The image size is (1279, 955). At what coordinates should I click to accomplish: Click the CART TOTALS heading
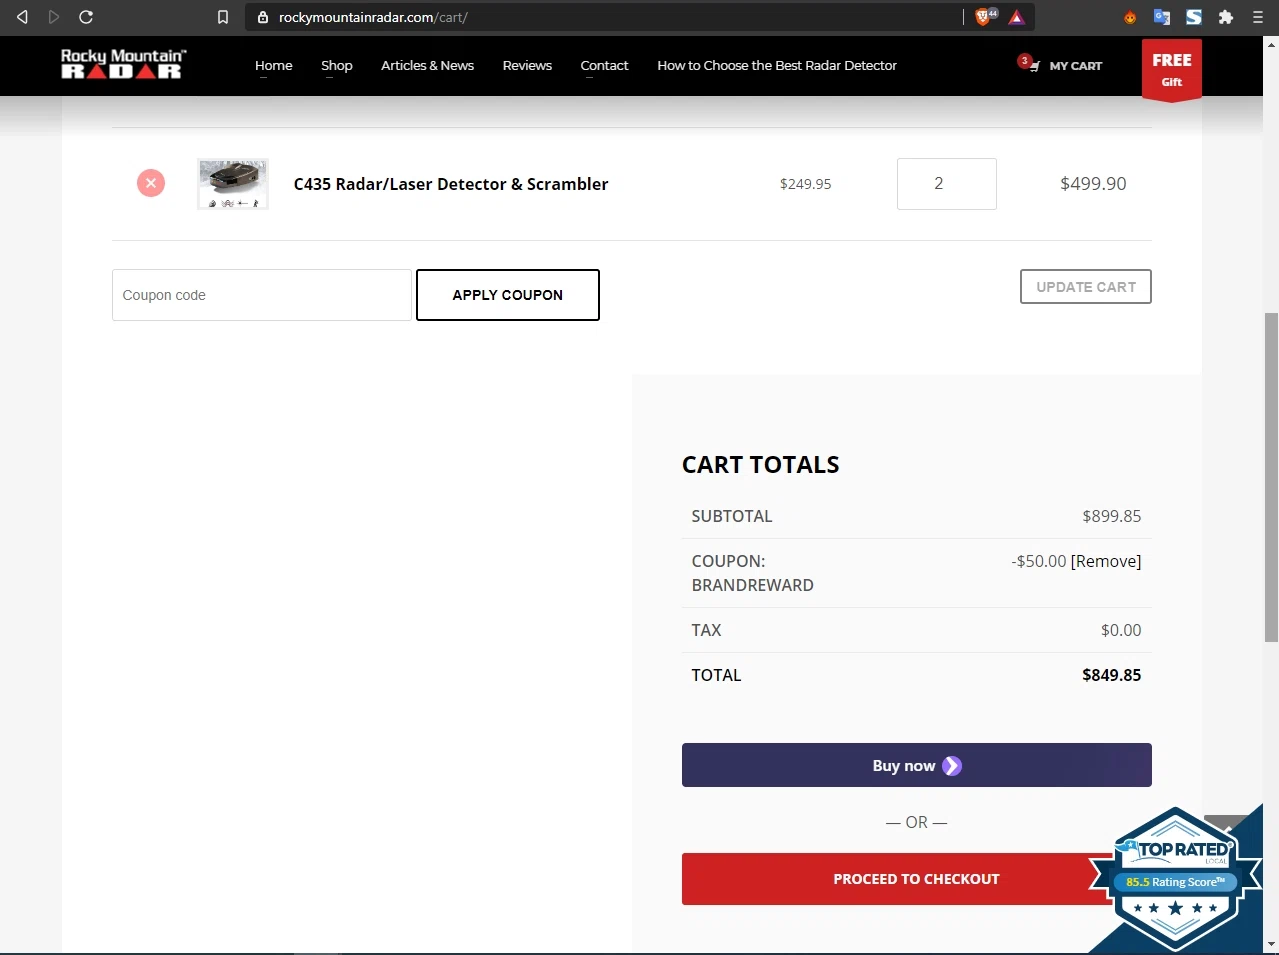(761, 465)
